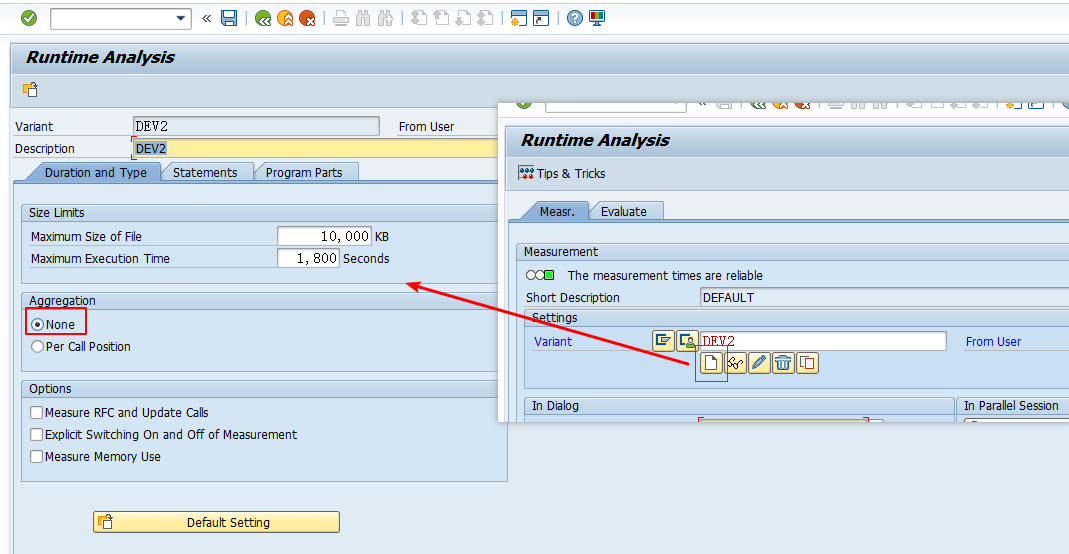Click the Default Setting button

(216, 522)
